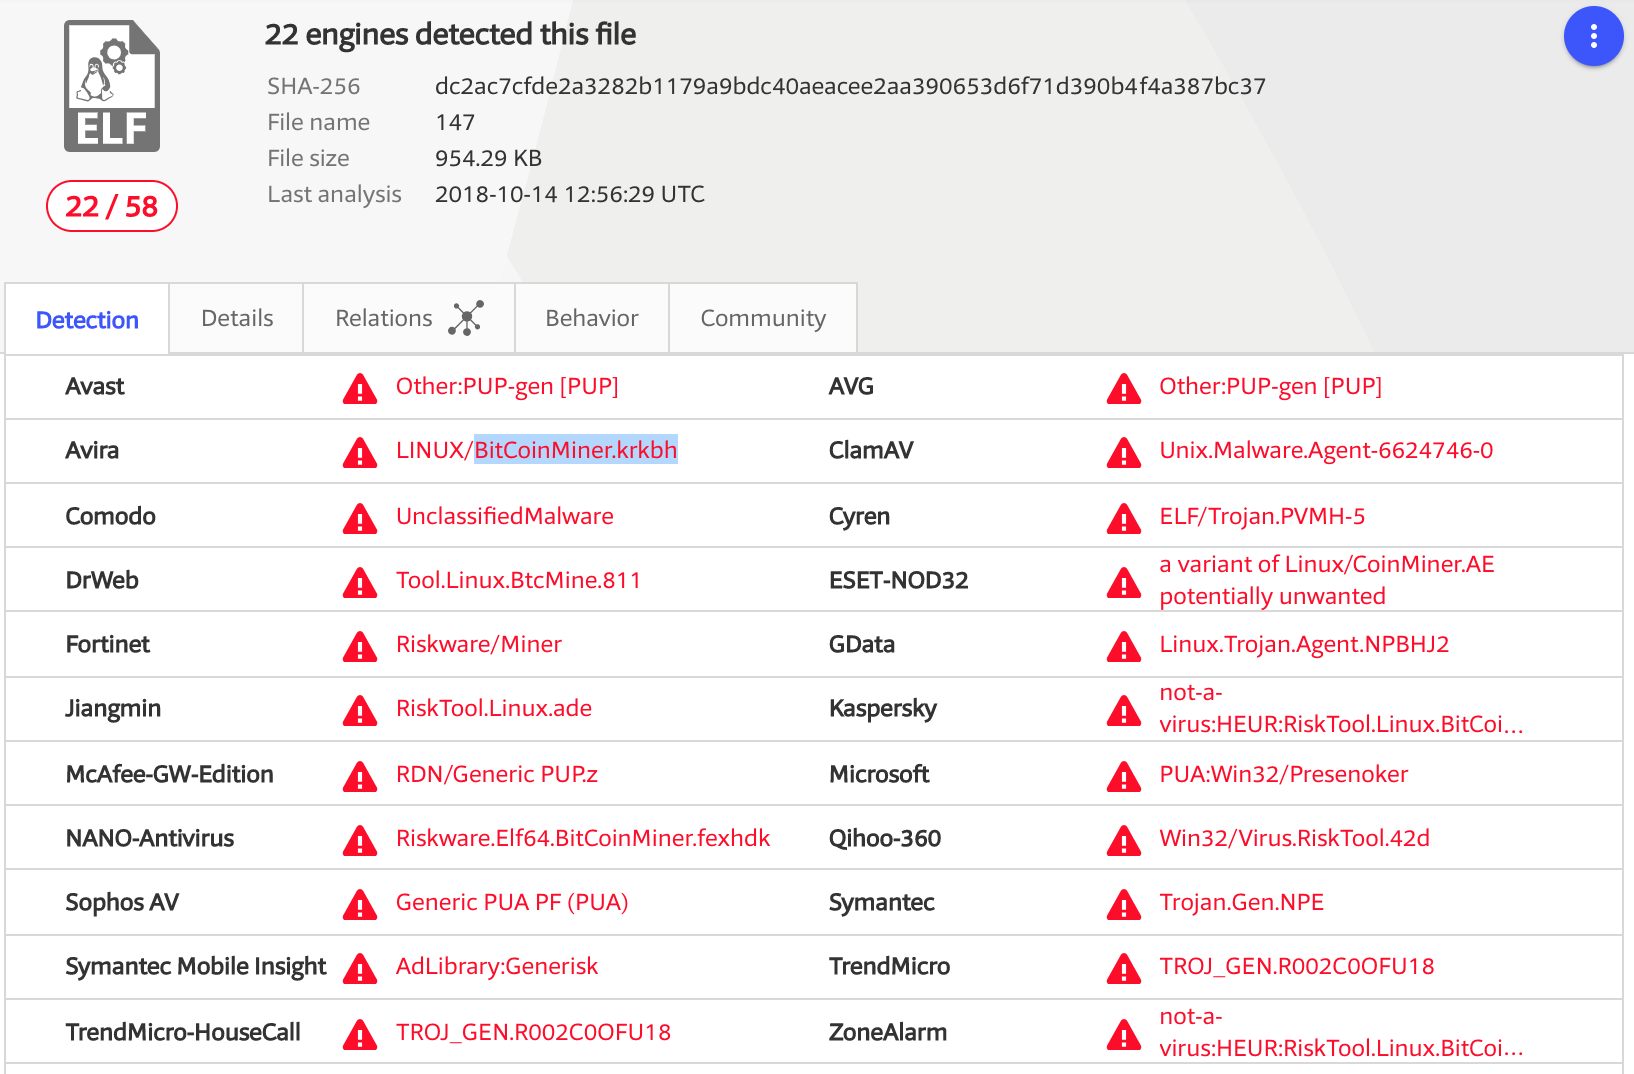This screenshot has width=1634, height=1074.
Task: Click AVG result Other:PUP-gen [PUP]
Action: [x=1271, y=386]
